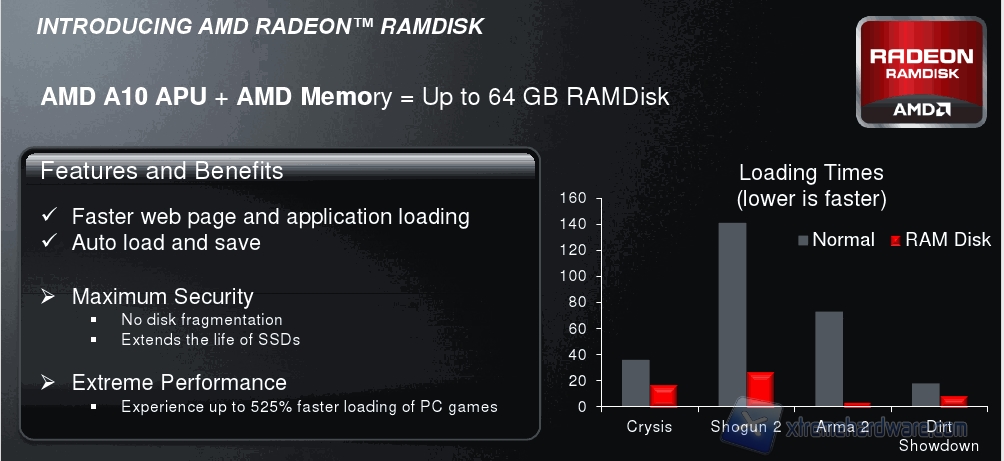Image resolution: width=1004 pixels, height=461 pixels.
Task: Click the checkmark beside Faster web page loading
Action: coord(48,216)
